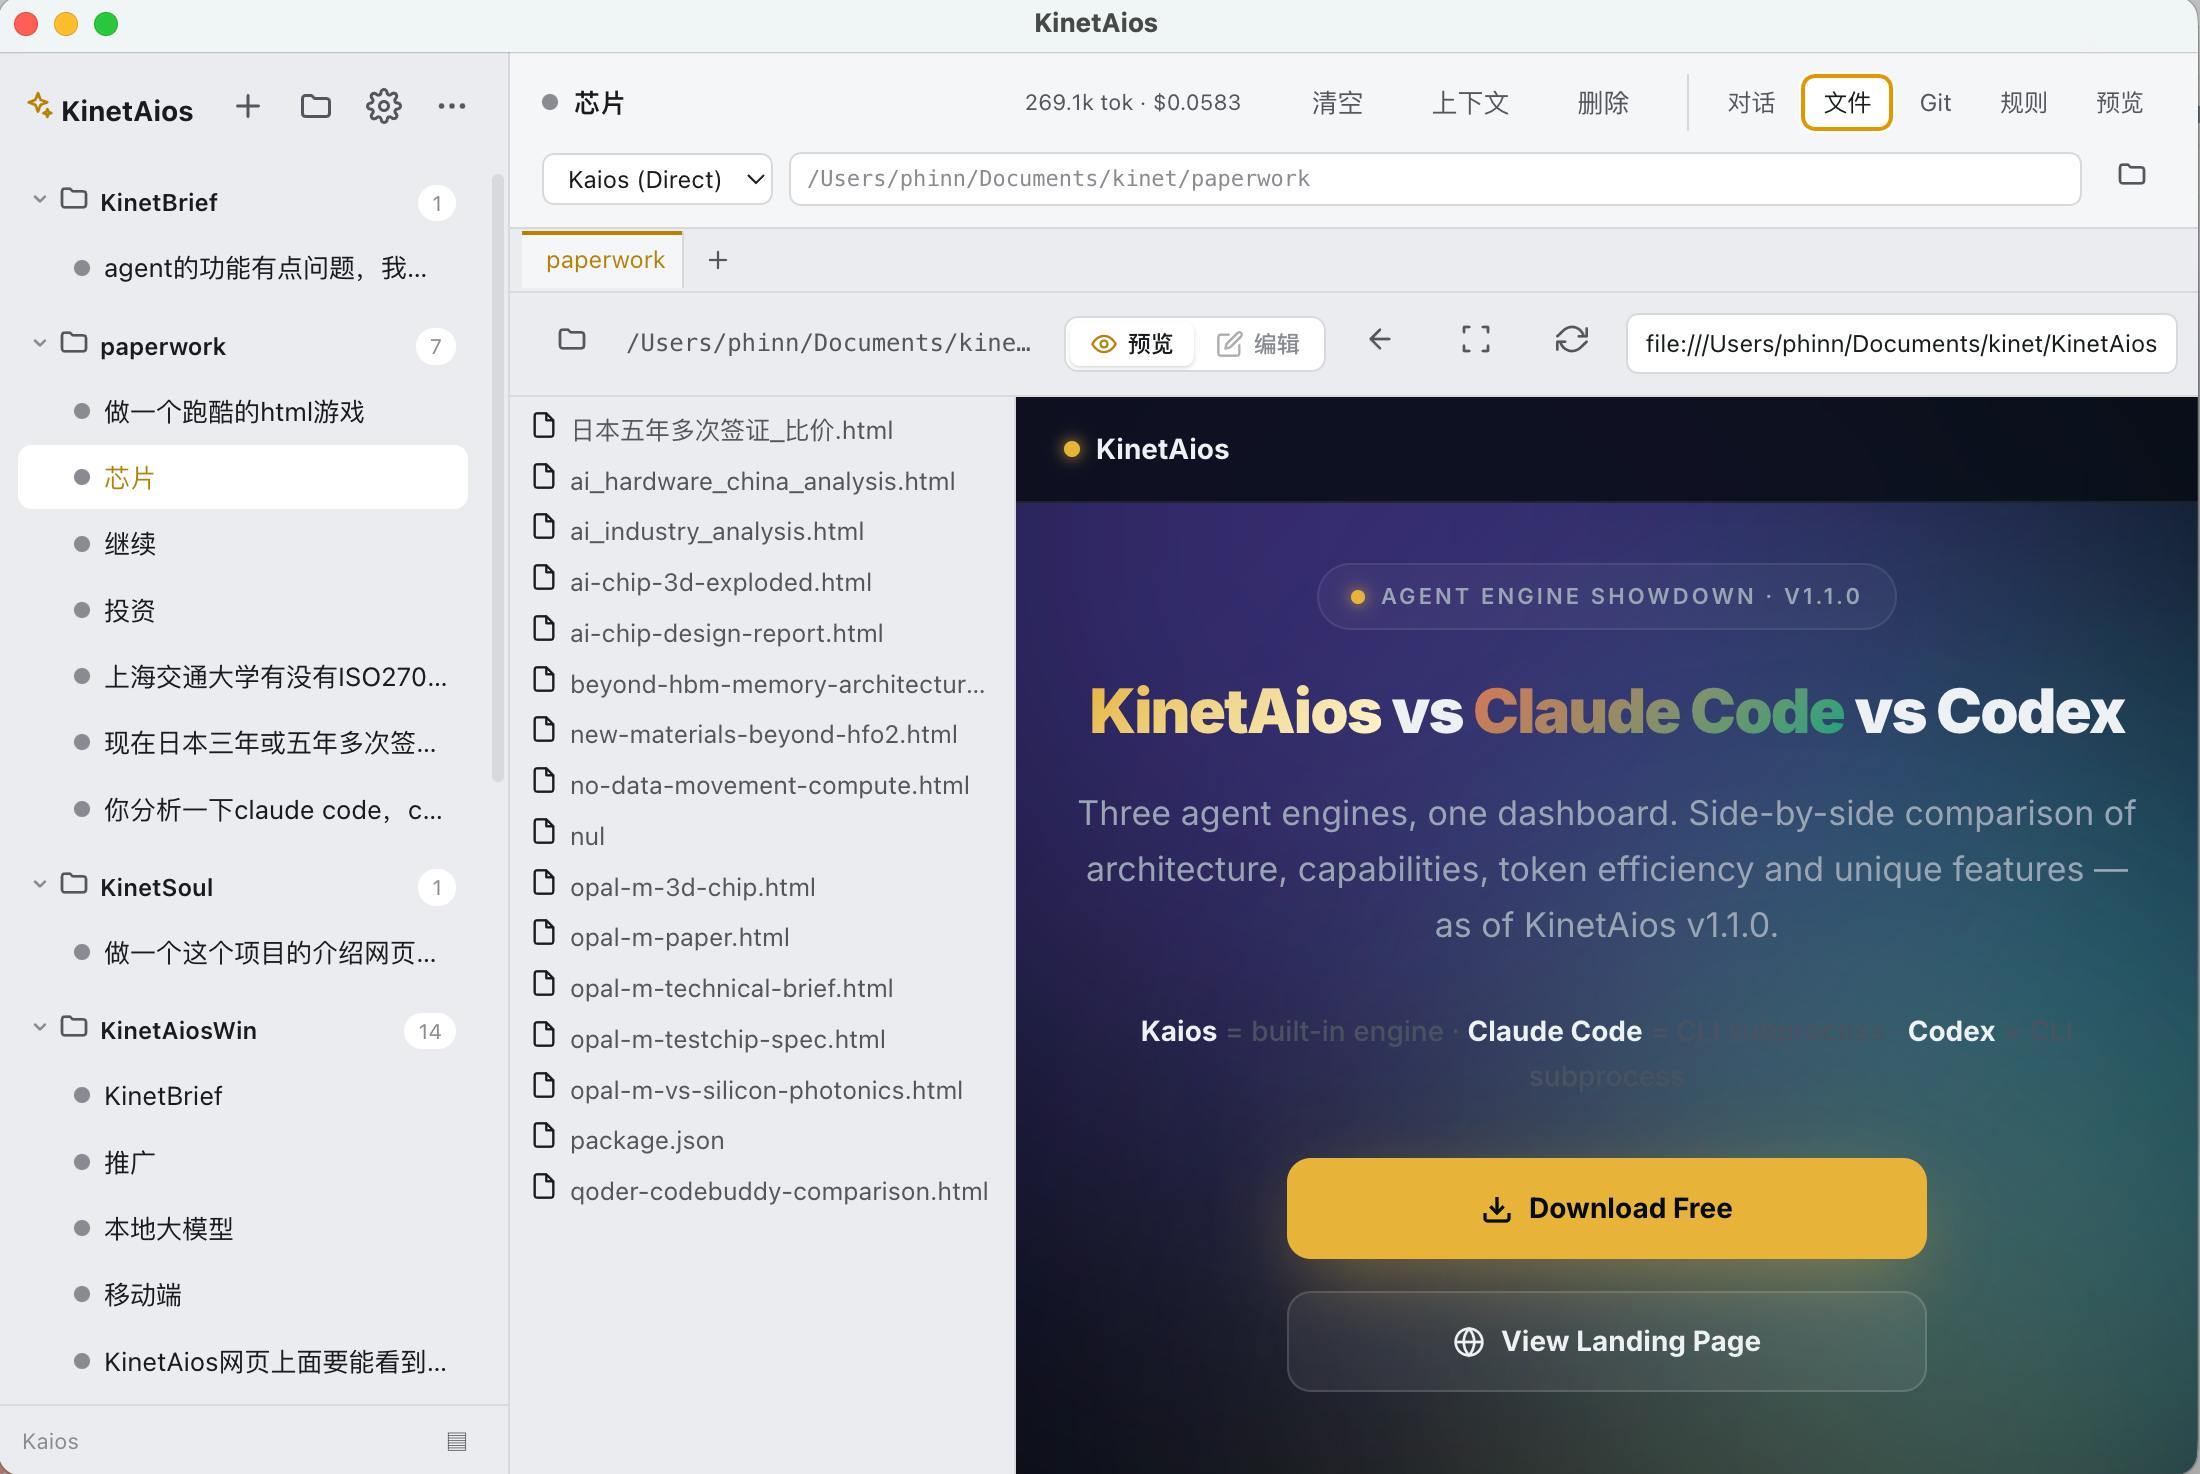
Task: Open file opal-m-3d-chip.html
Action: point(761,887)
